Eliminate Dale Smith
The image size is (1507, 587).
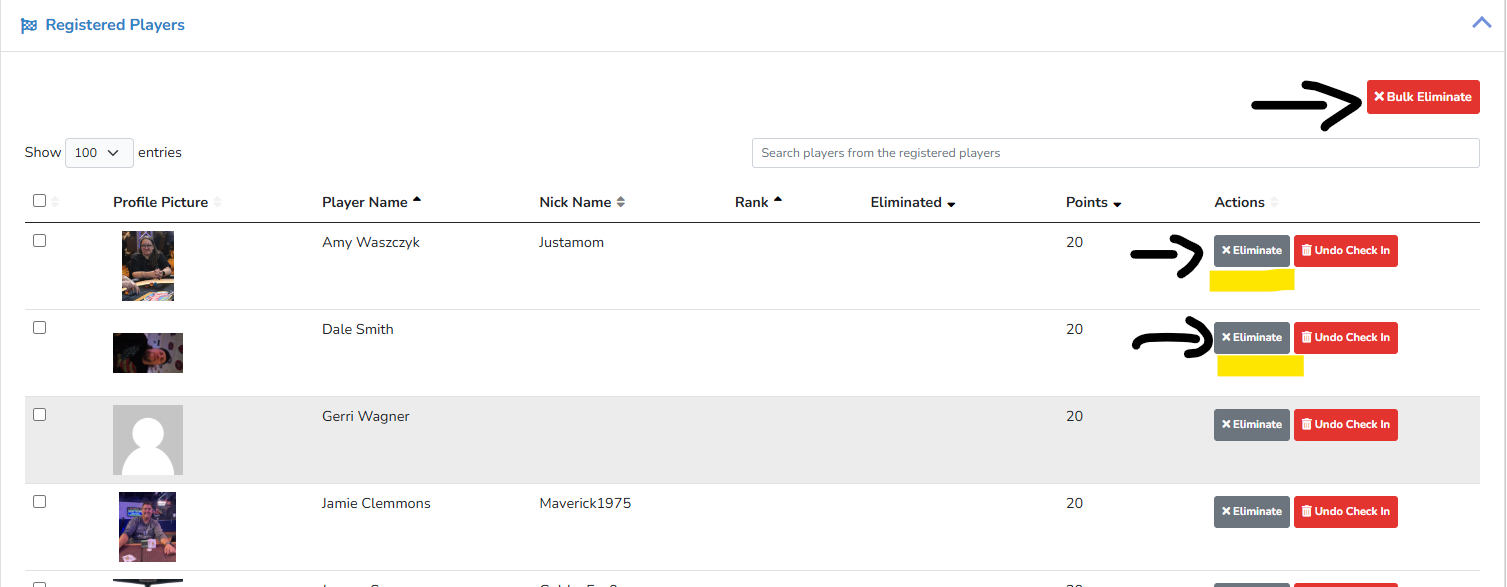(x=1251, y=337)
